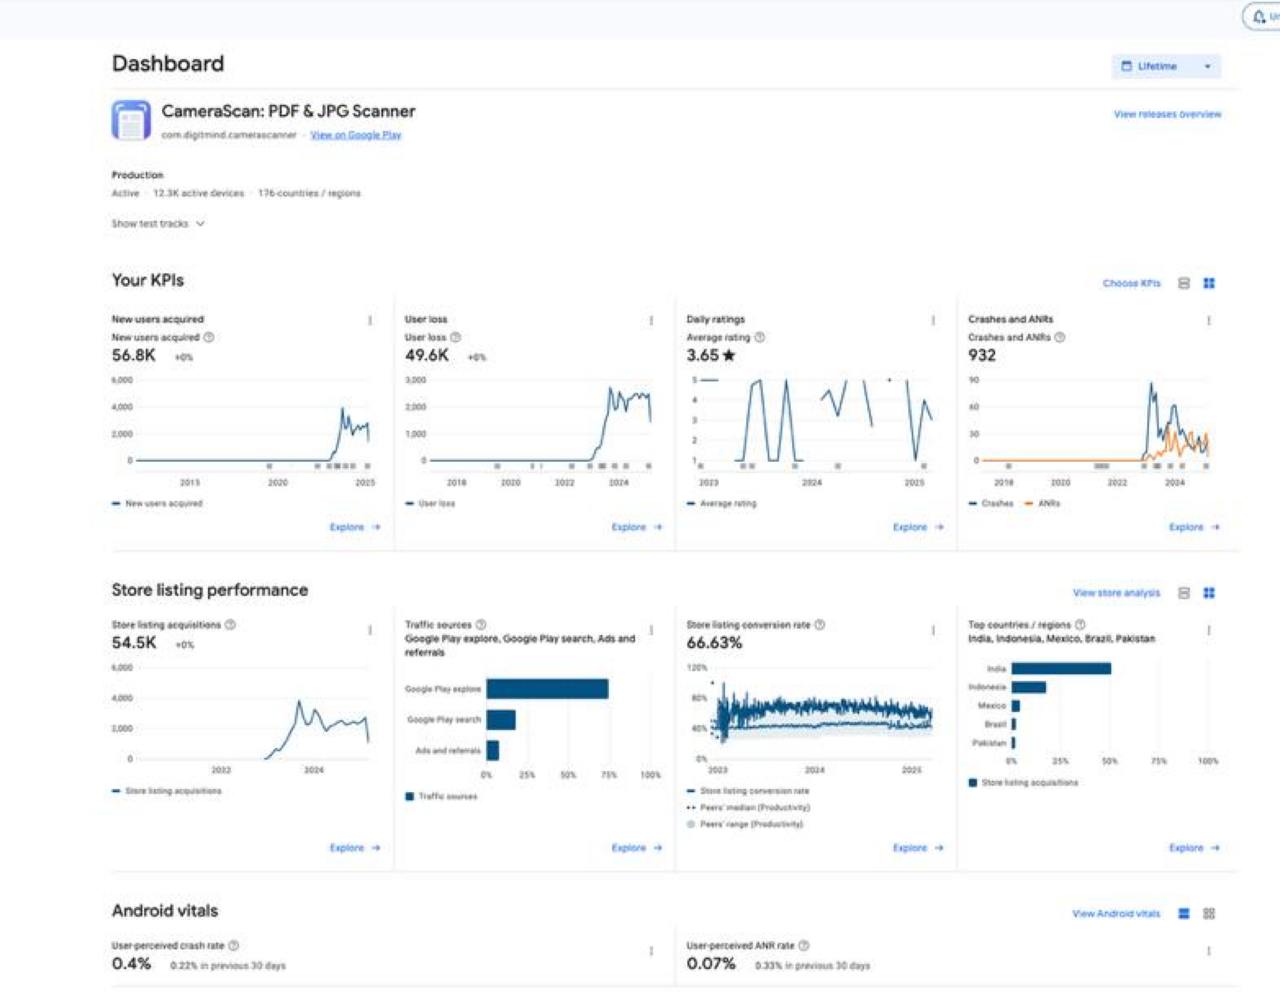
Task: Switch Android vitals to grid view
Action: click(x=1209, y=914)
